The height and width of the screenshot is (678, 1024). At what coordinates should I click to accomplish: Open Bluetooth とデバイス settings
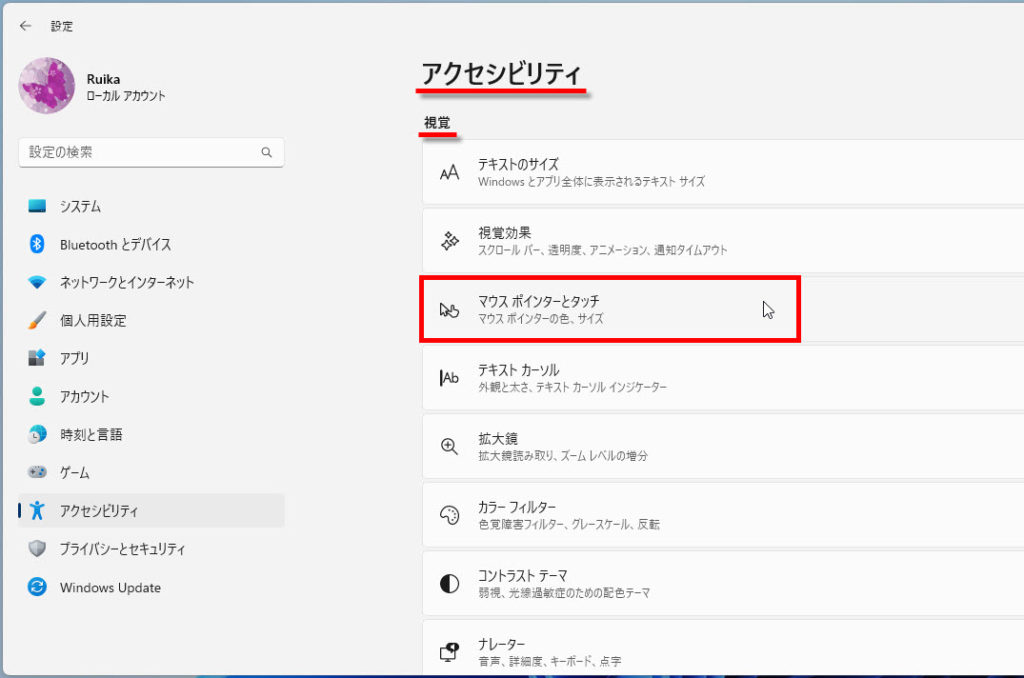[x=115, y=244]
